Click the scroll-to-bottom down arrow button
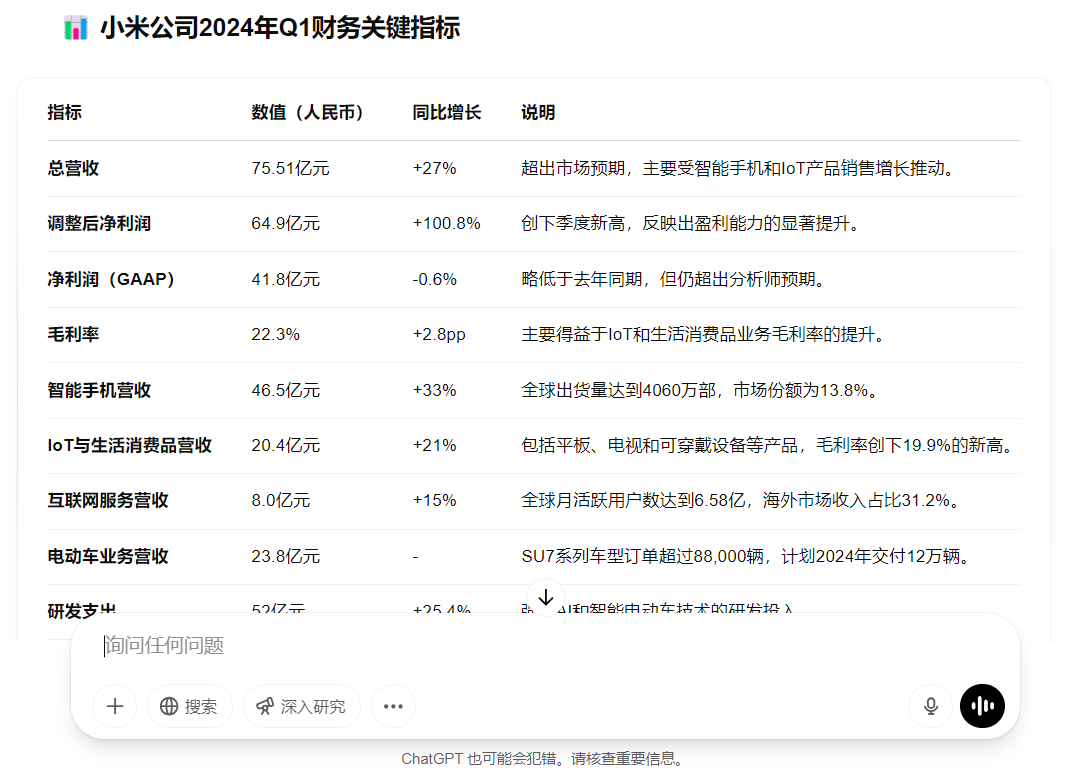This screenshot has width=1071, height=776. (546, 598)
